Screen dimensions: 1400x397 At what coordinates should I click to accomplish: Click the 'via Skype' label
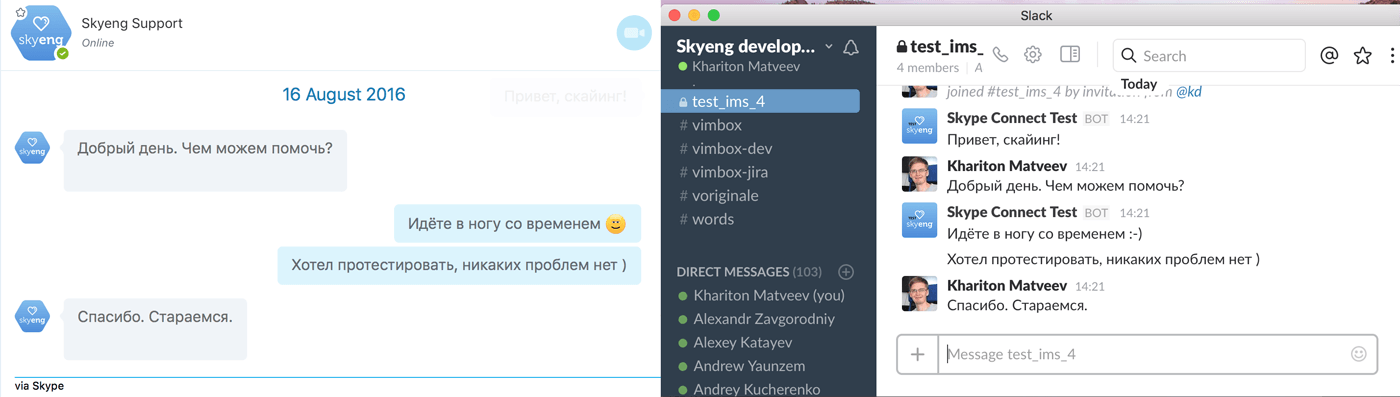[x=39, y=386]
